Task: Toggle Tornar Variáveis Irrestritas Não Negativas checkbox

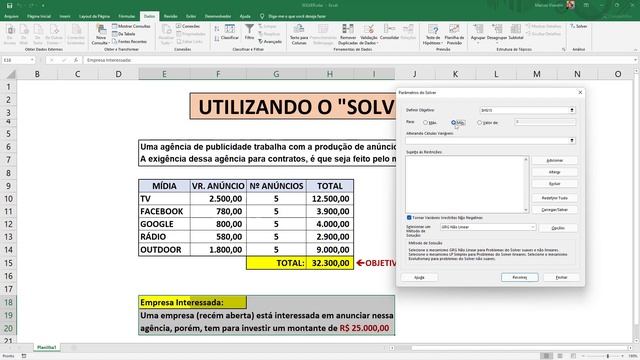Action: tap(409, 218)
